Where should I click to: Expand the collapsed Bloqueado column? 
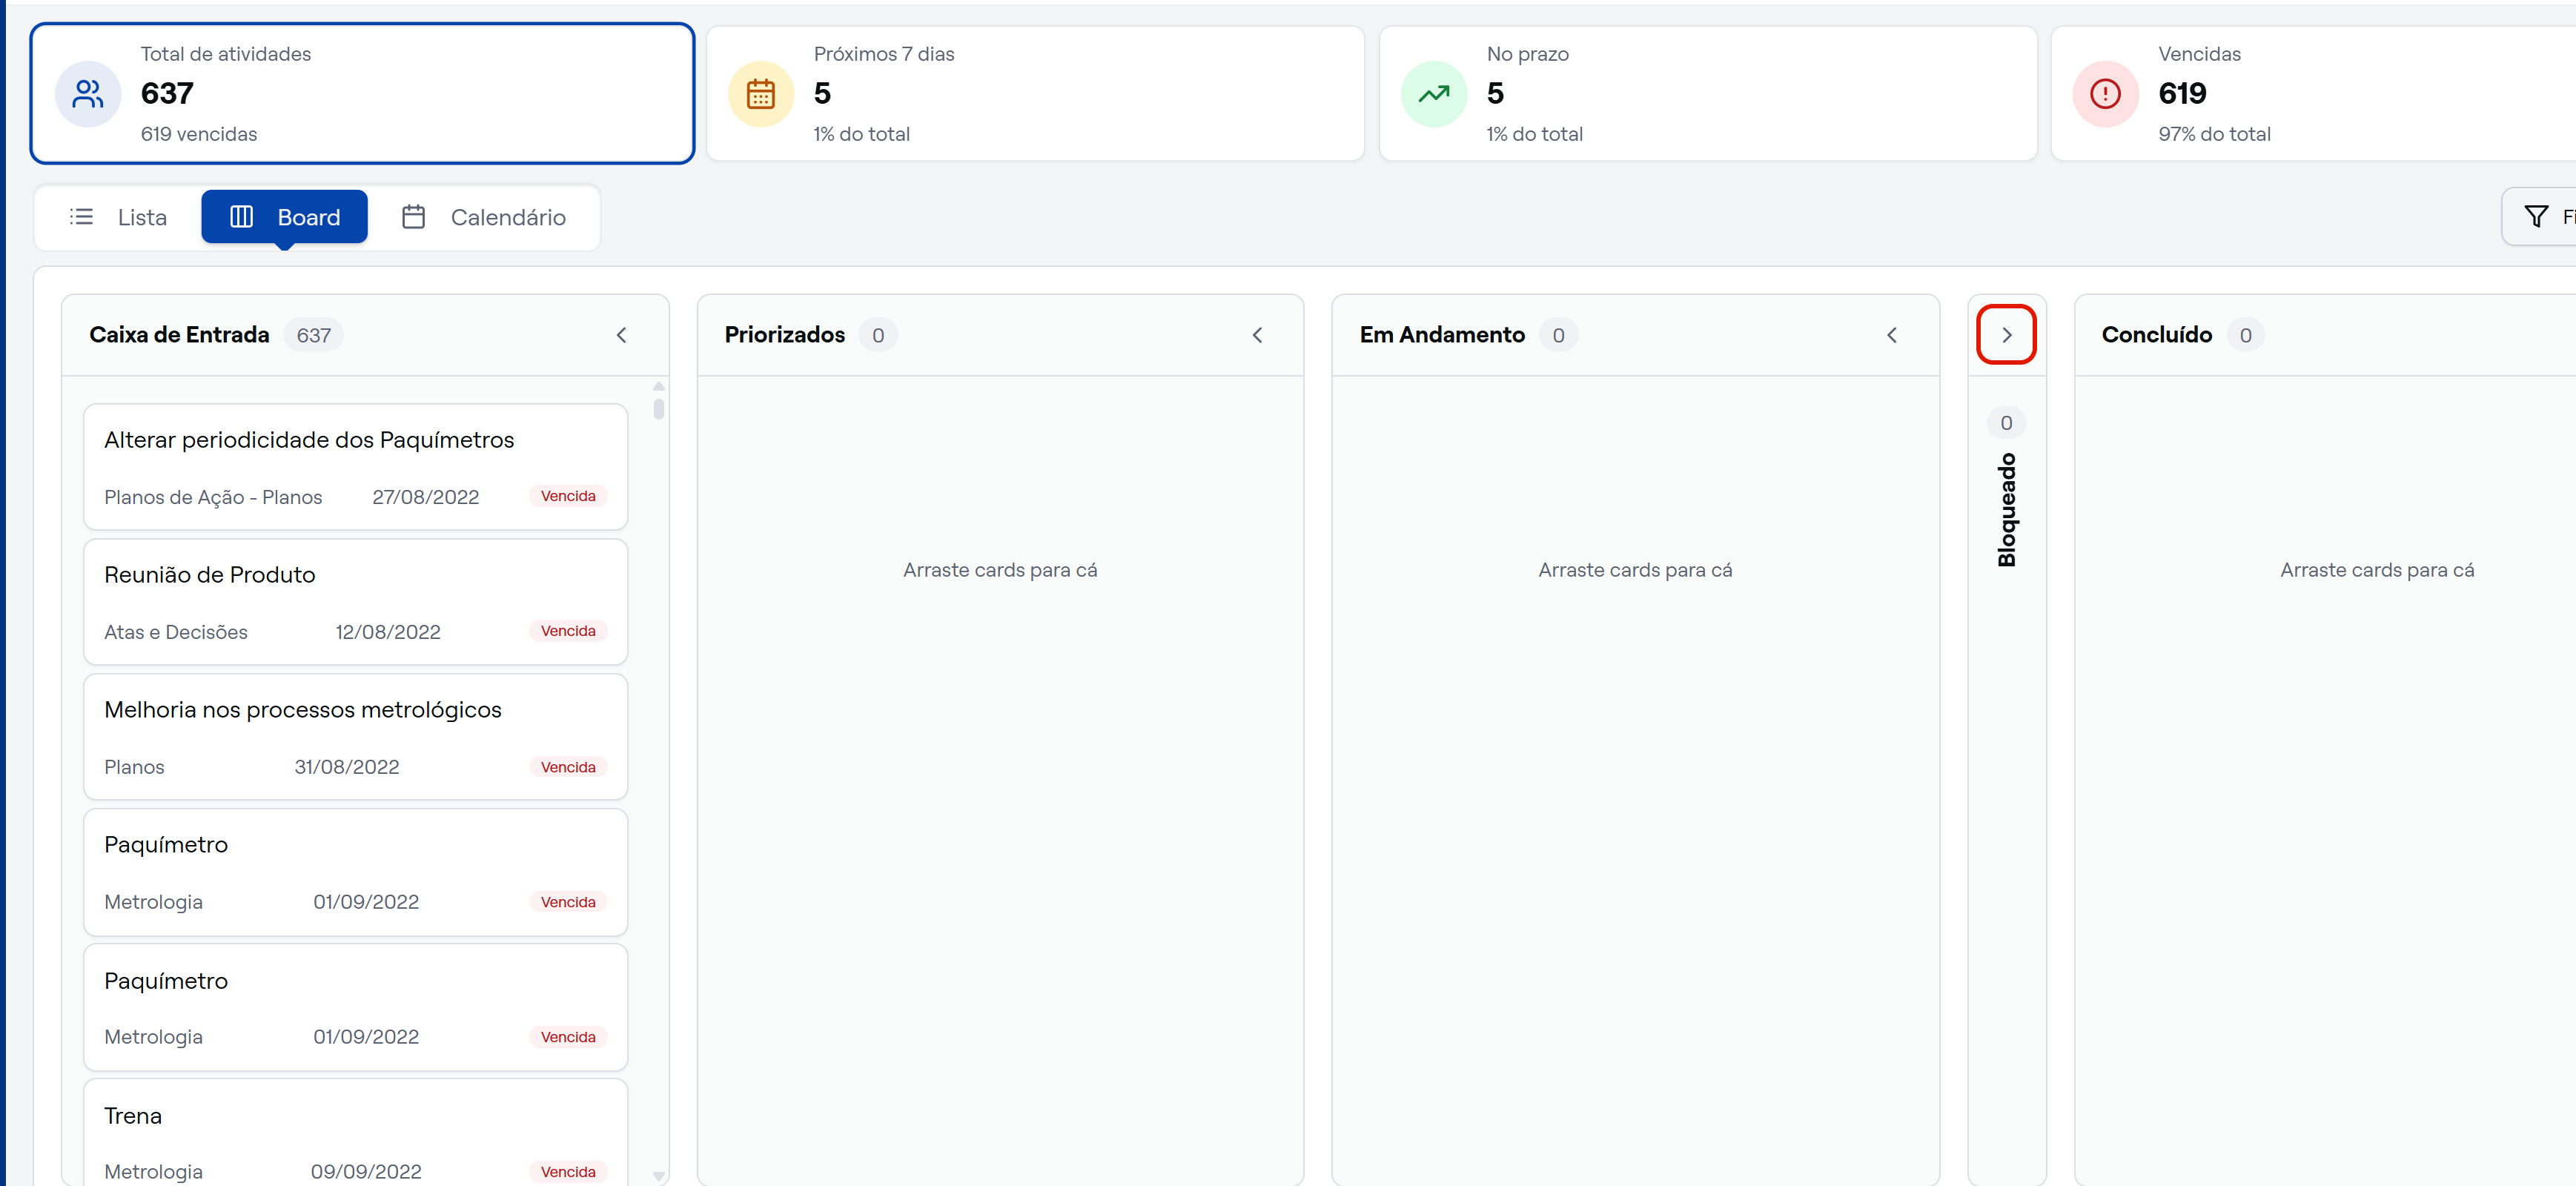pyautogui.click(x=2006, y=335)
